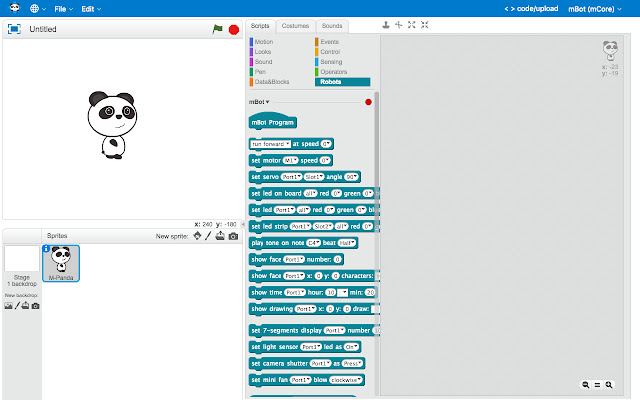Collapse the stage with the small arrow
Viewport: 640px width, 400px height.
(243, 224)
